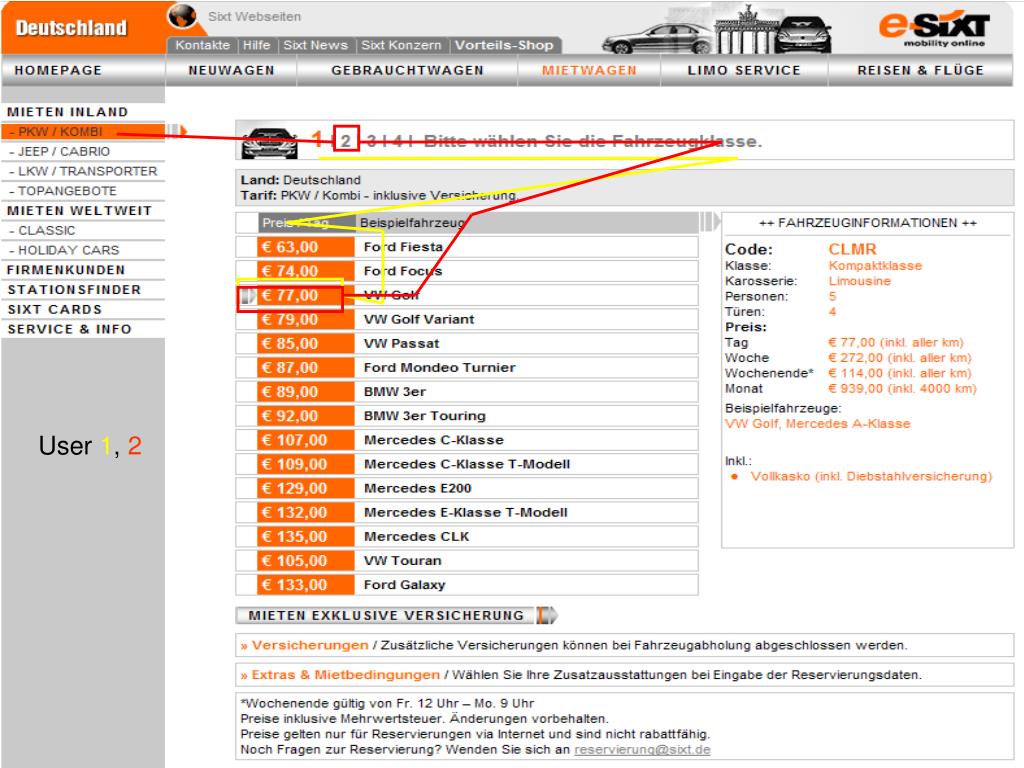This screenshot has width=1024, height=768.
Task: Select the € 89,00 BMW 3er price
Action: coord(306,392)
